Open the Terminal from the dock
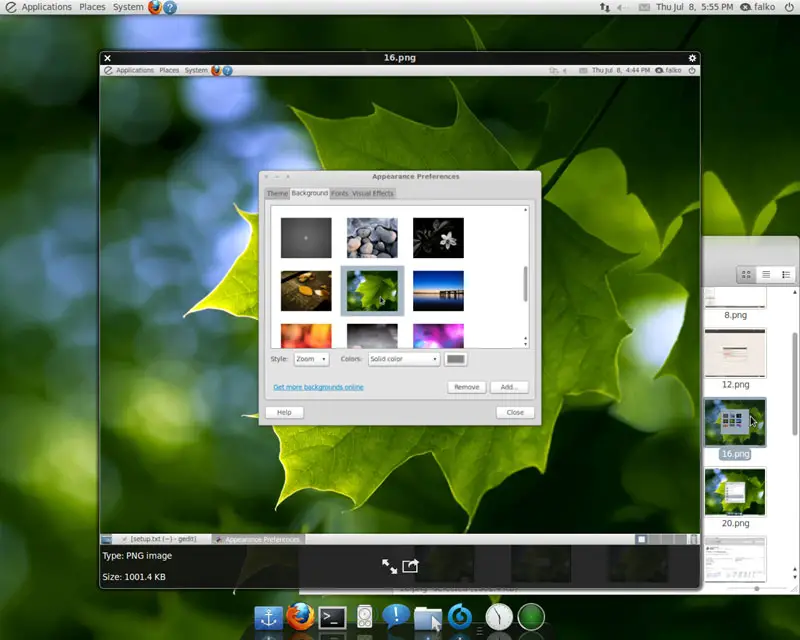Viewport: 800px width, 640px height. 332,617
